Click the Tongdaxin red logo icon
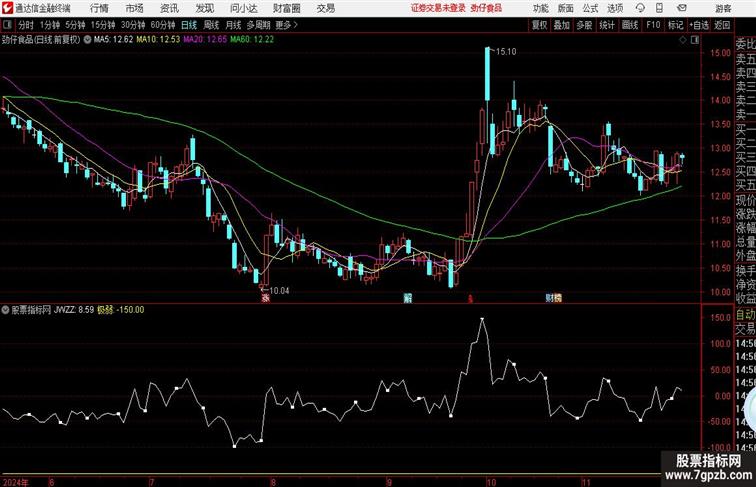 [x=7, y=8]
